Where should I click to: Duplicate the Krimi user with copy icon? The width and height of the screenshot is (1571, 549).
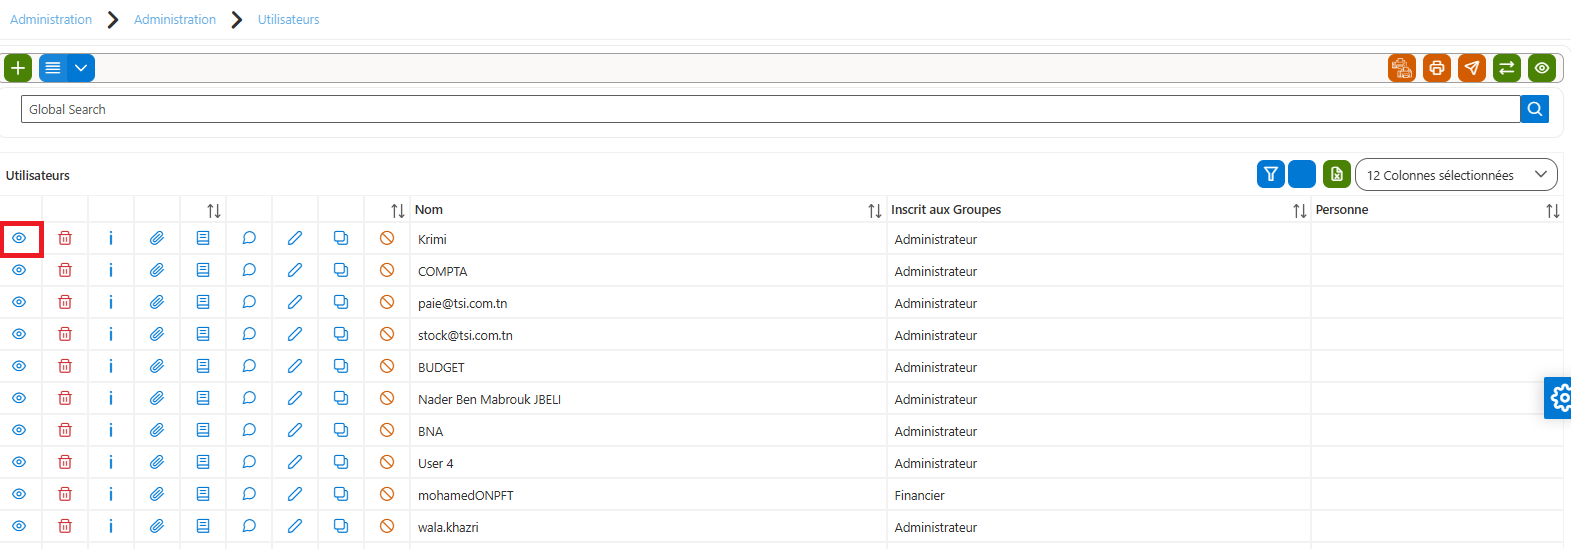341,238
